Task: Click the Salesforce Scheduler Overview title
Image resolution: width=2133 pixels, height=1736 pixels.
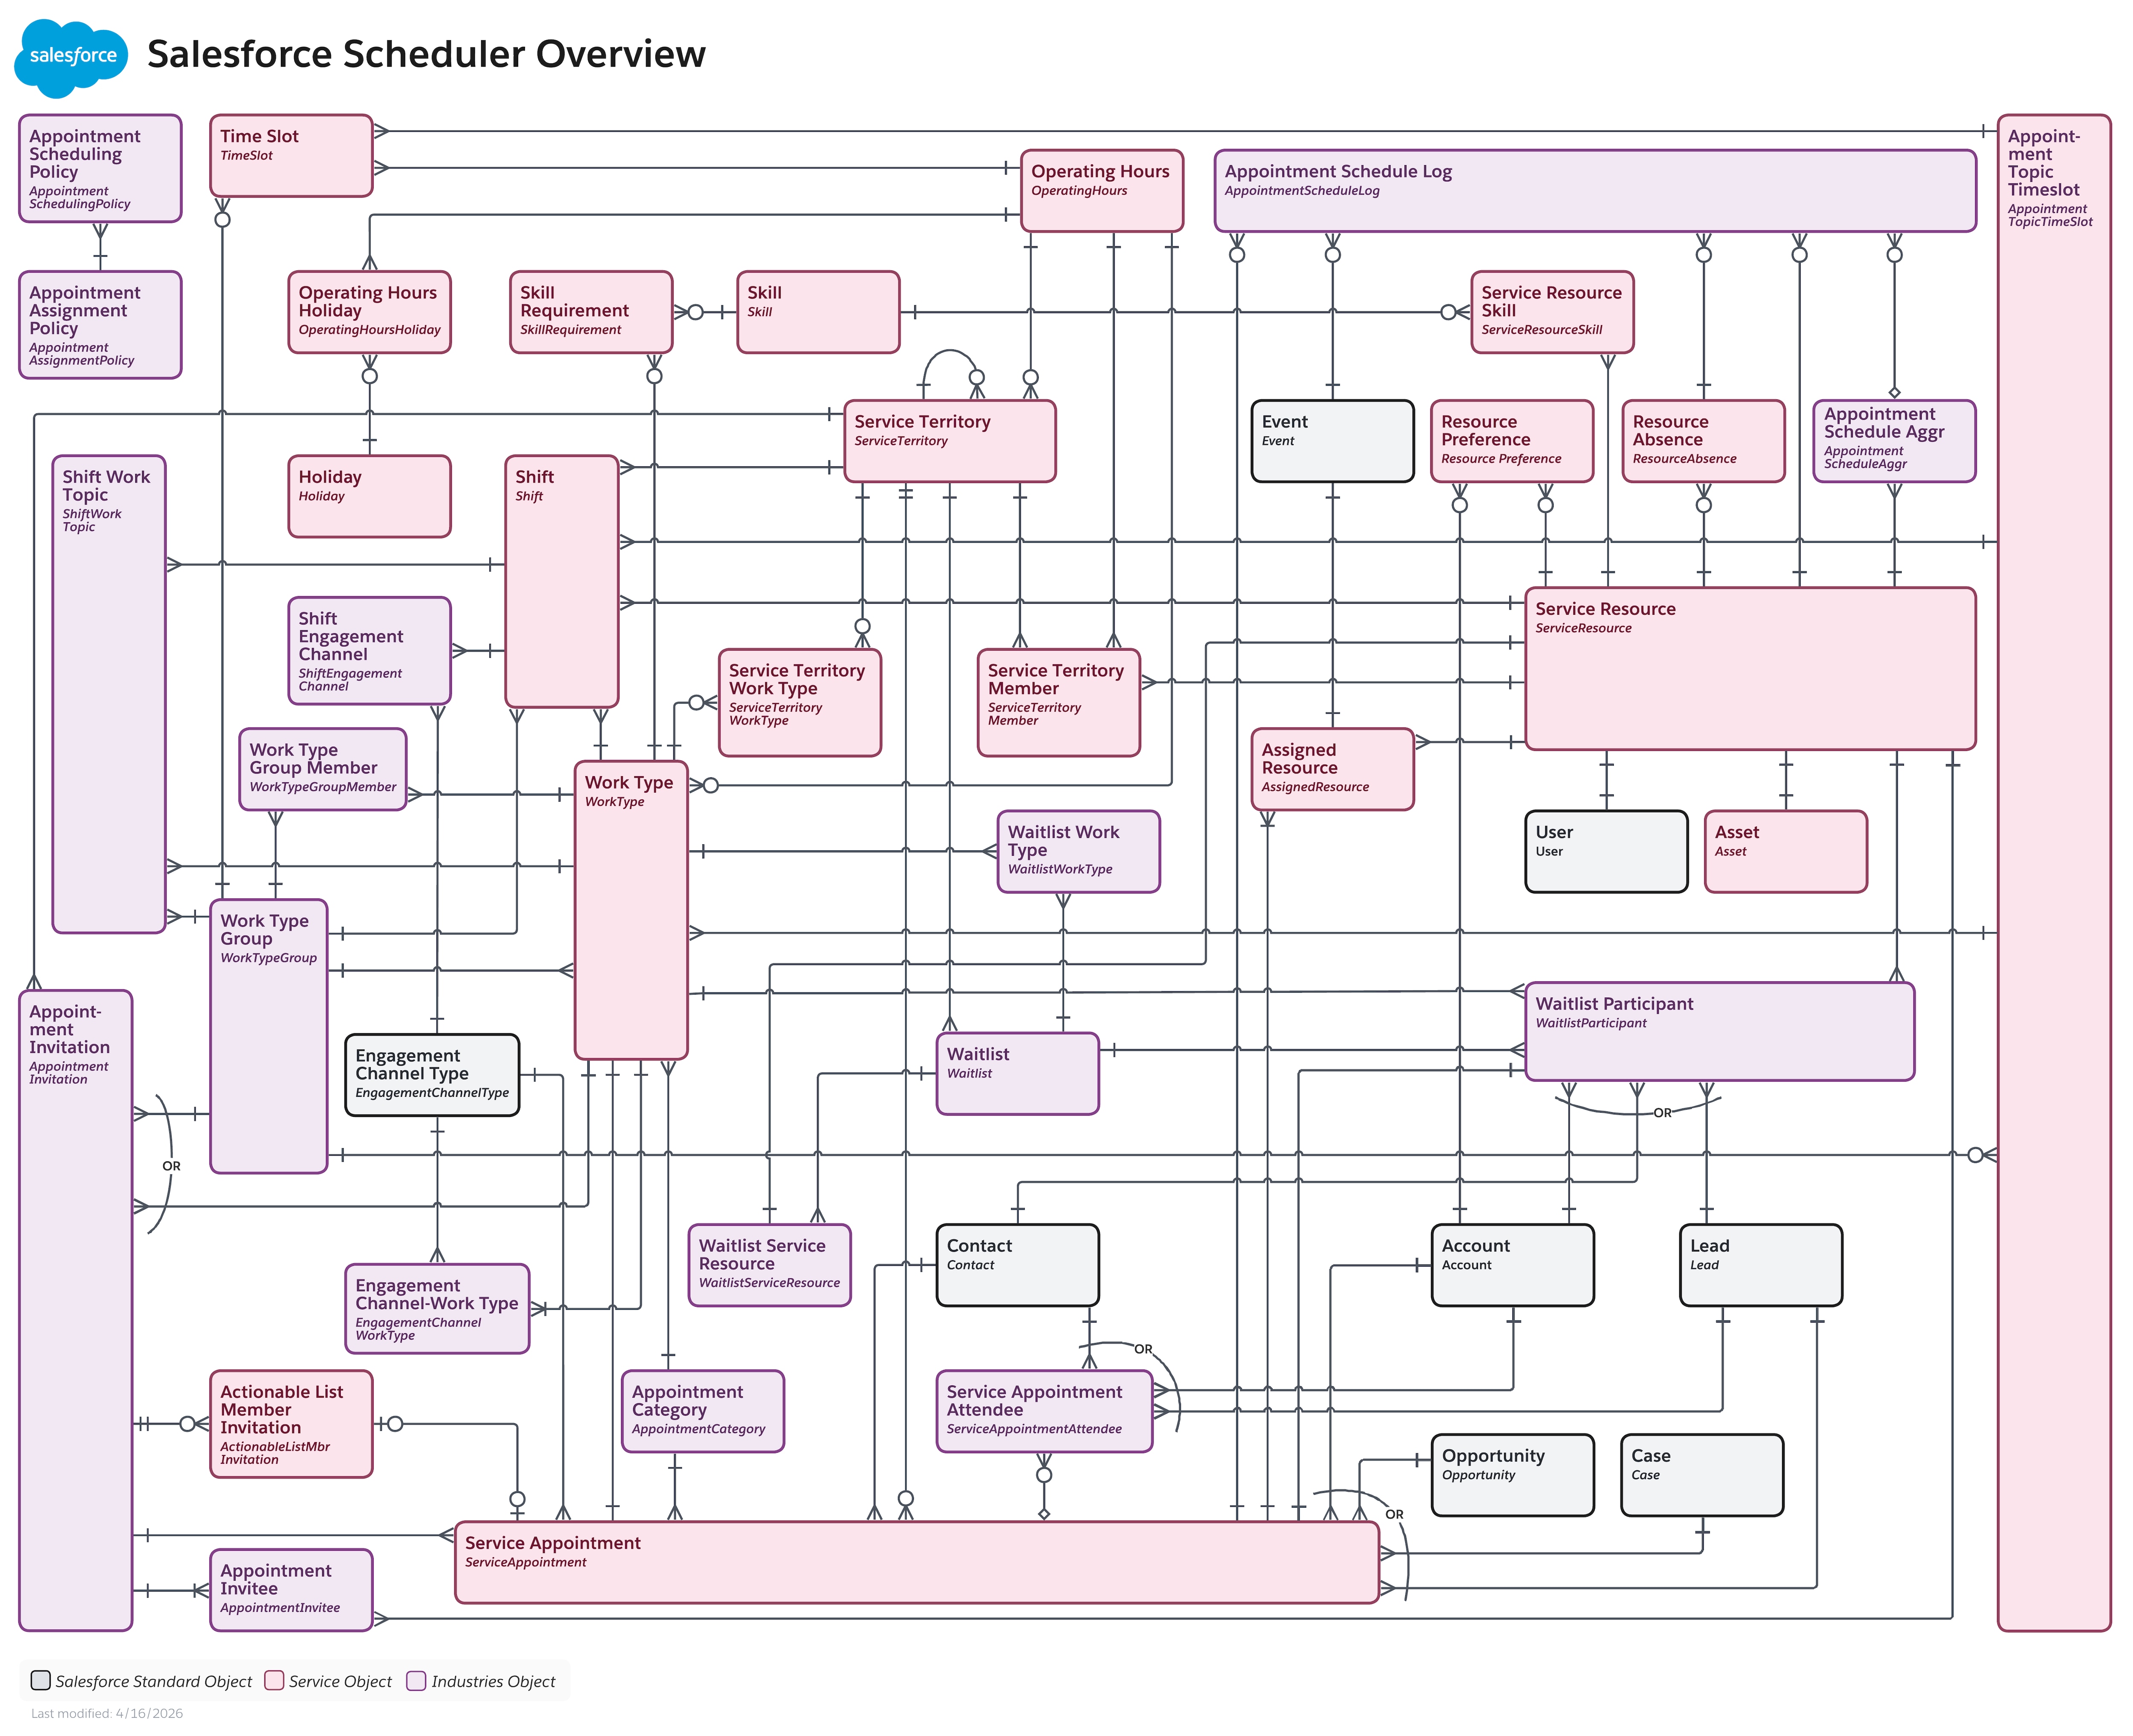Action: tap(426, 54)
